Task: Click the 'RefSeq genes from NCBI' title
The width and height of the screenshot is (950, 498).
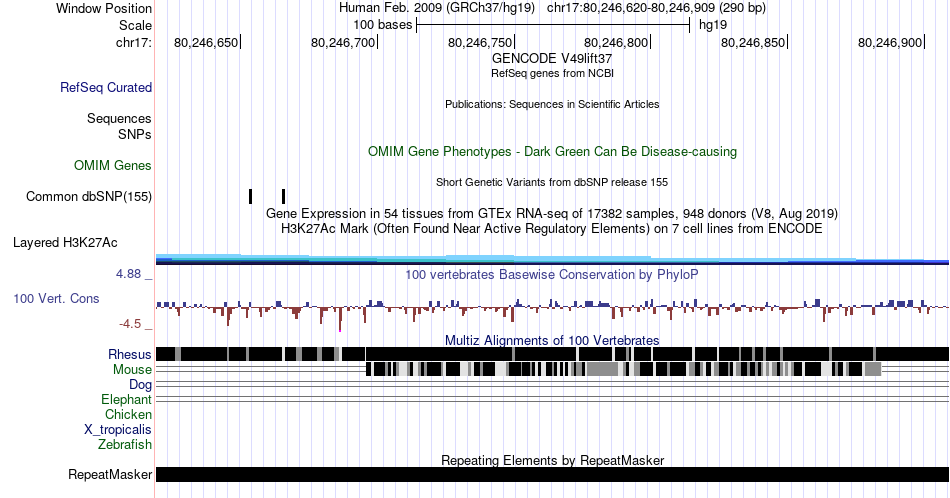Action: (x=552, y=73)
